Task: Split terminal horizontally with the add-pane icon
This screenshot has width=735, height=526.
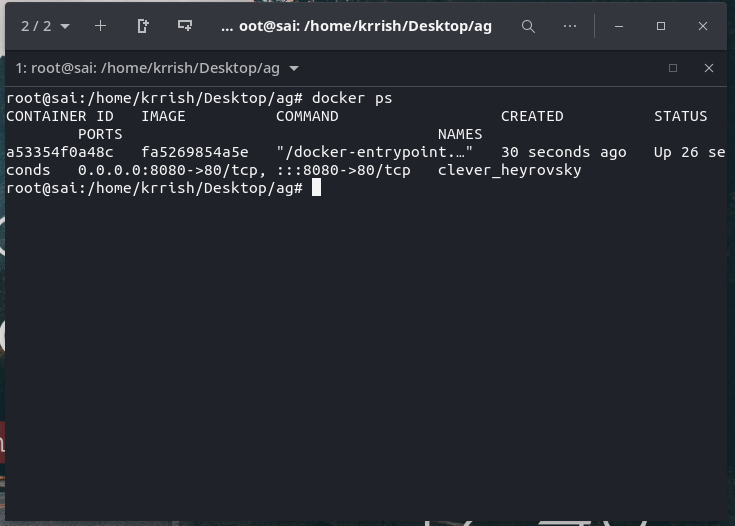Action: pyautogui.click(x=185, y=26)
